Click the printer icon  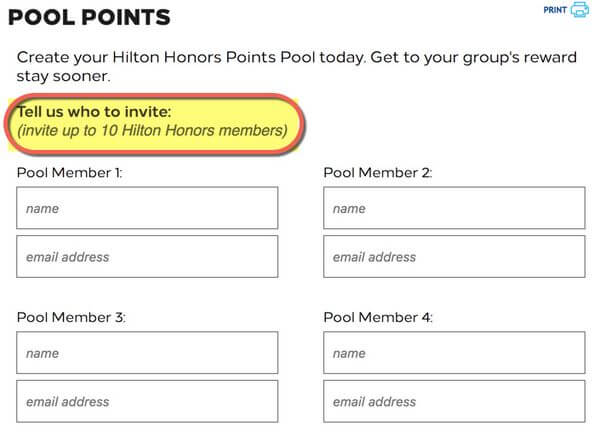[x=580, y=10]
